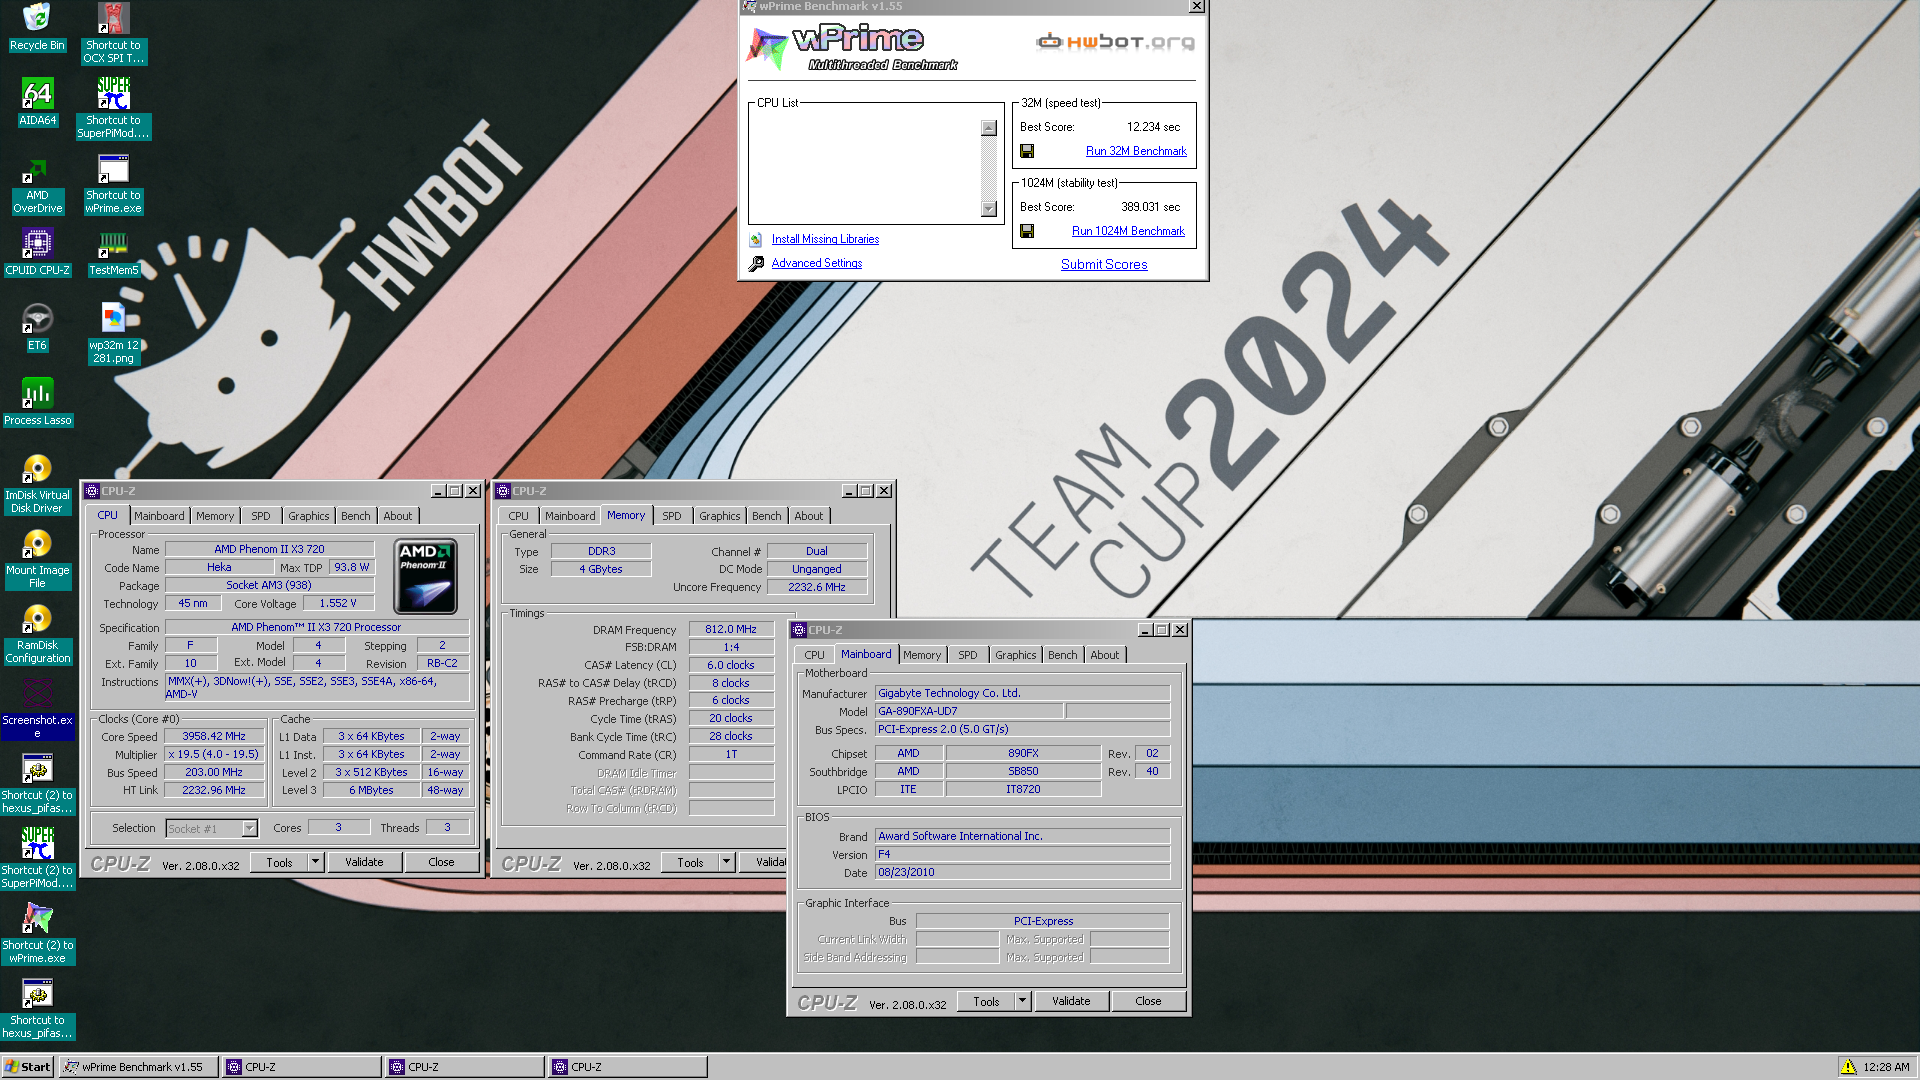Click Run 32M Benchmark link

pyautogui.click(x=1136, y=151)
